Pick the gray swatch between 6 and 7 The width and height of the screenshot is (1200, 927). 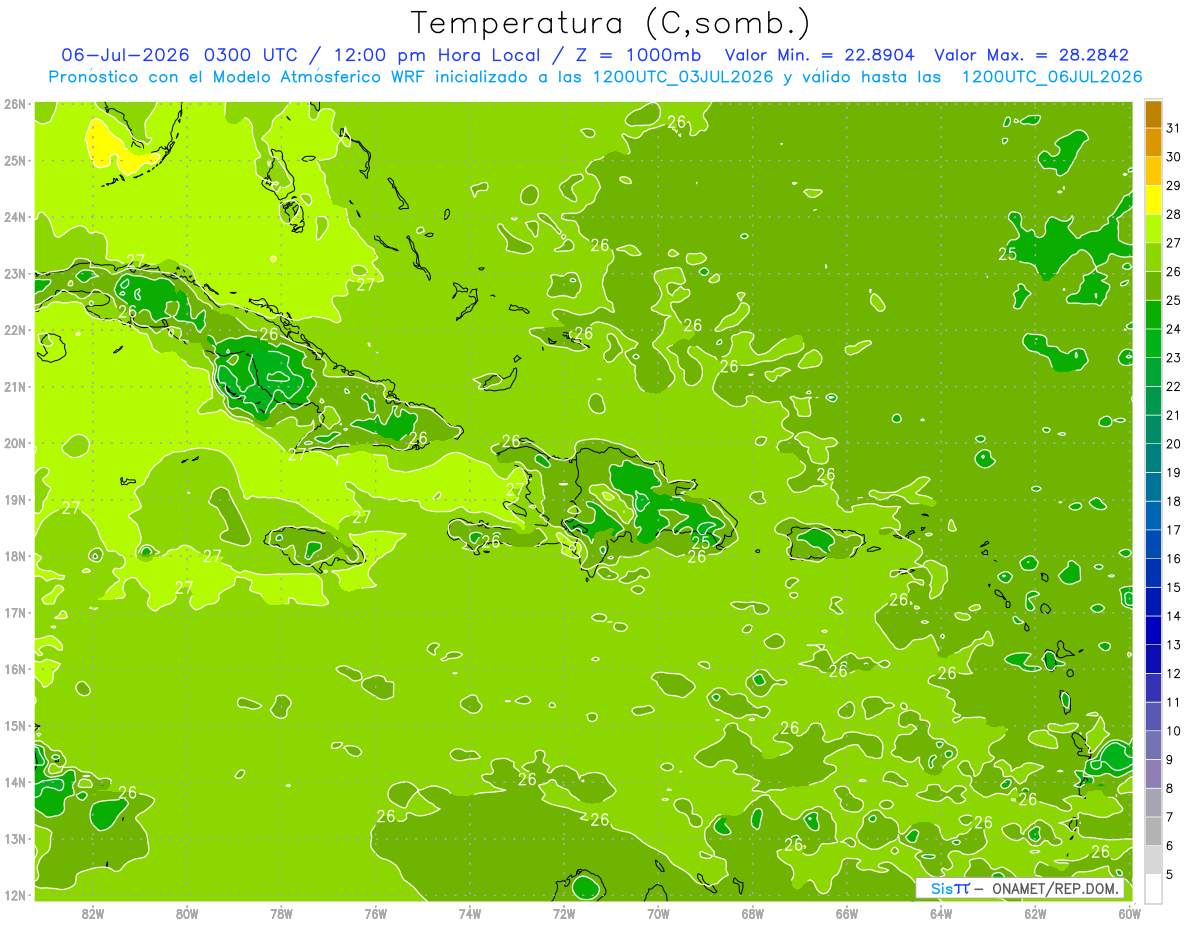[x=1153, y=831]
